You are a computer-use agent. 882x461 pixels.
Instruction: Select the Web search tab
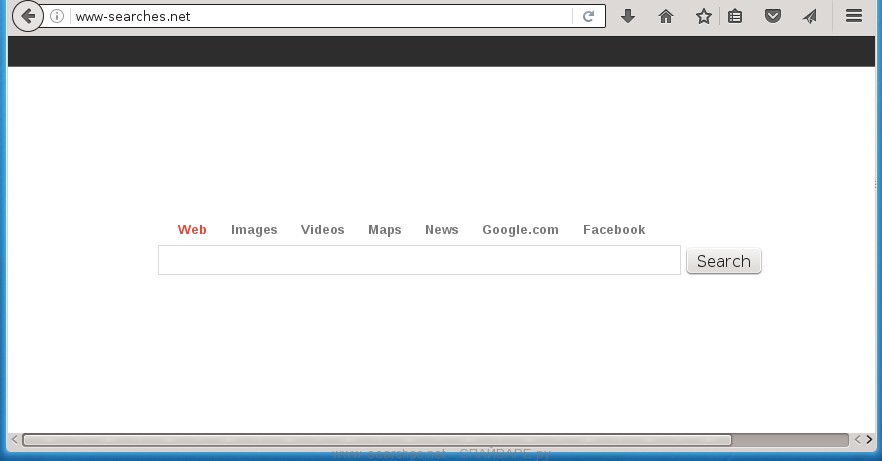coord(192,230)
